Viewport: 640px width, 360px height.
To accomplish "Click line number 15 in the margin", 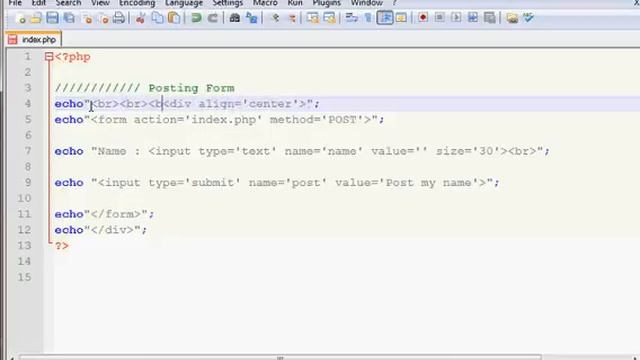I will point(24,277).
